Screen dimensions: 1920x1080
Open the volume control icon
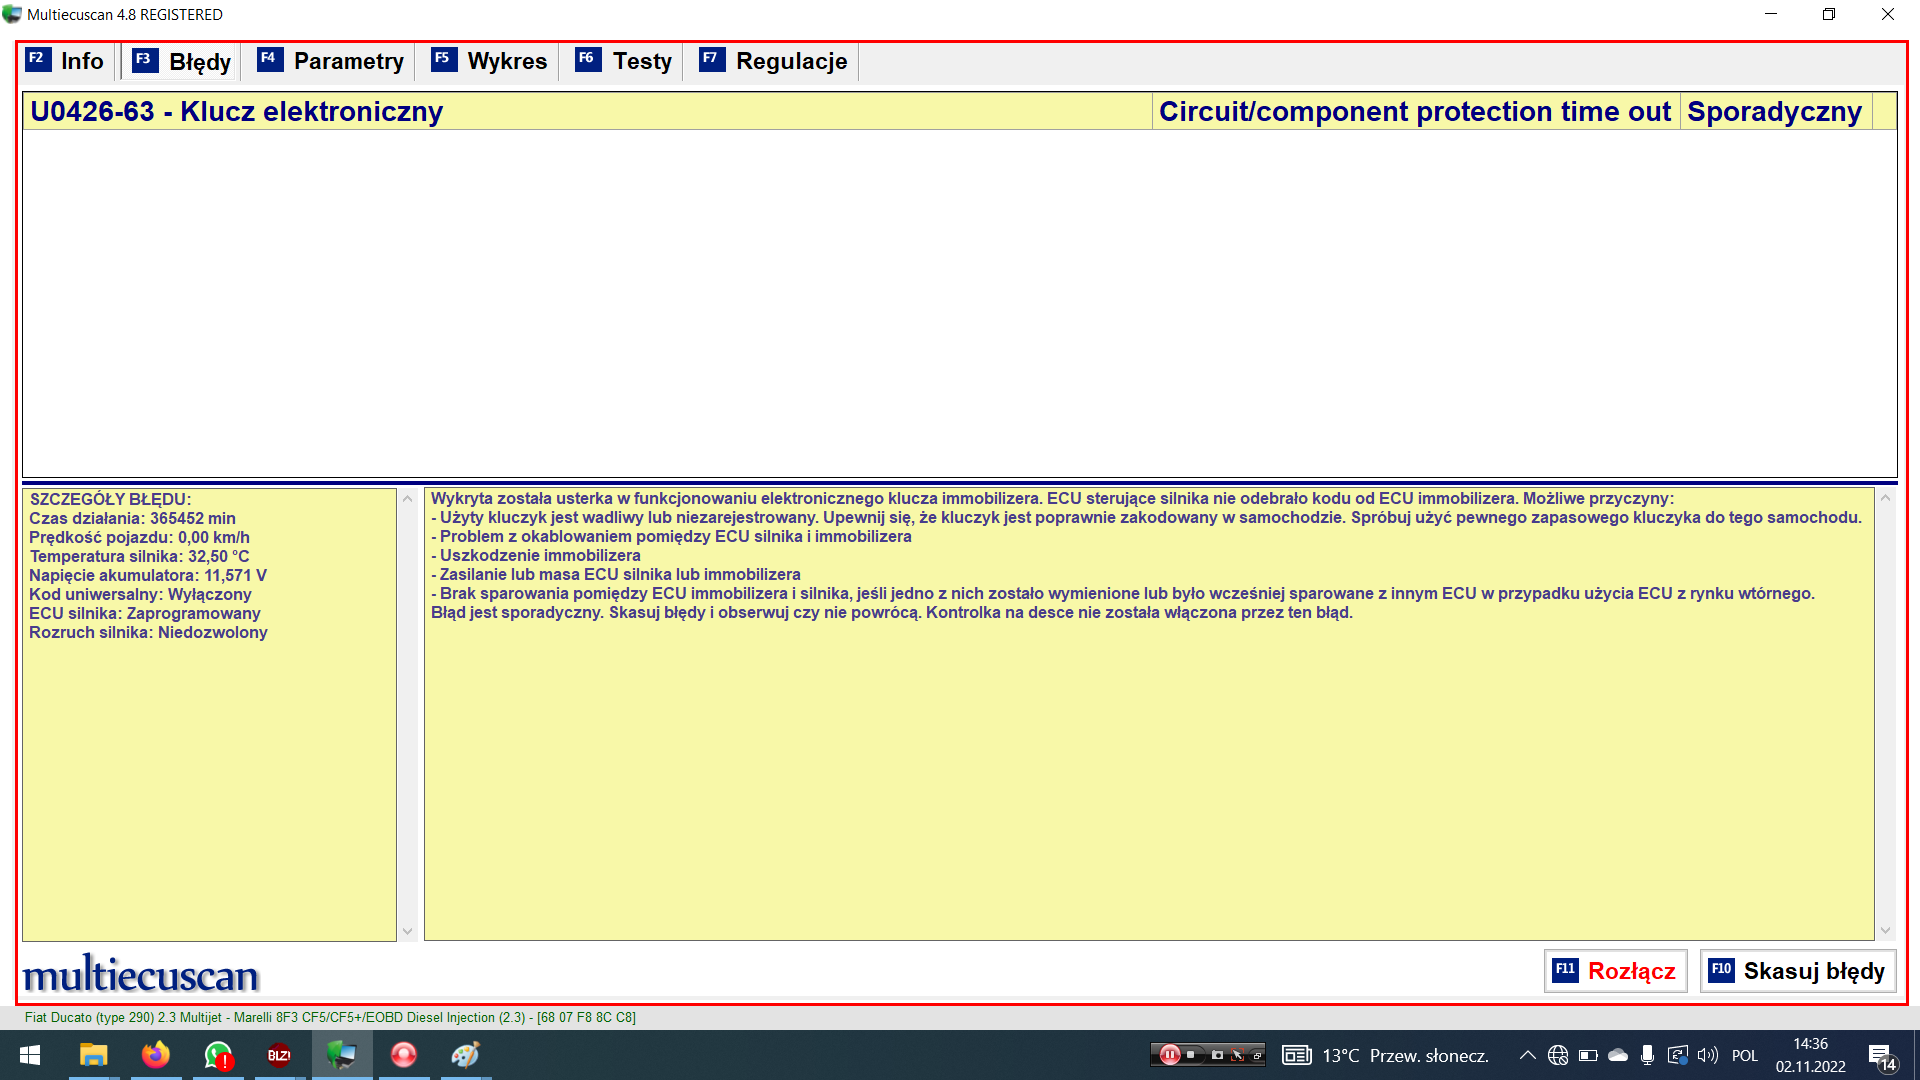[1707, 1055]
